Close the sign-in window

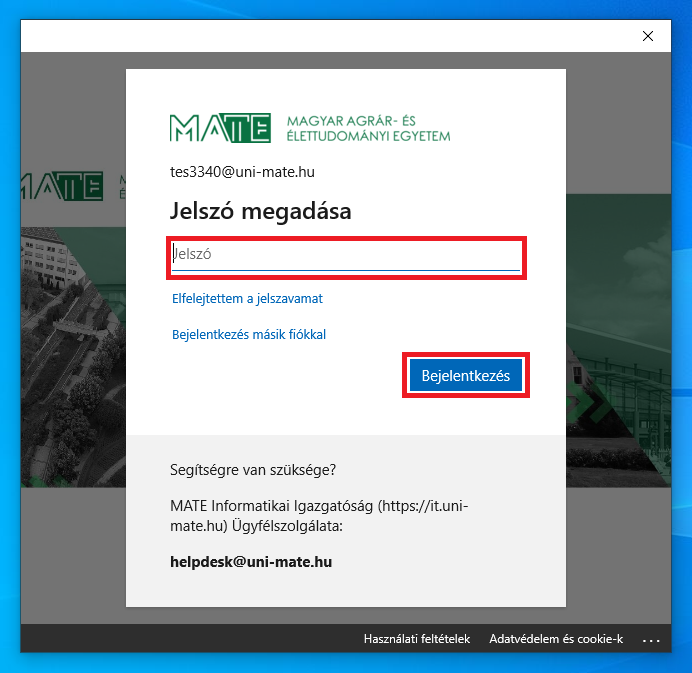pyautogui.click(x=648, y=36)
